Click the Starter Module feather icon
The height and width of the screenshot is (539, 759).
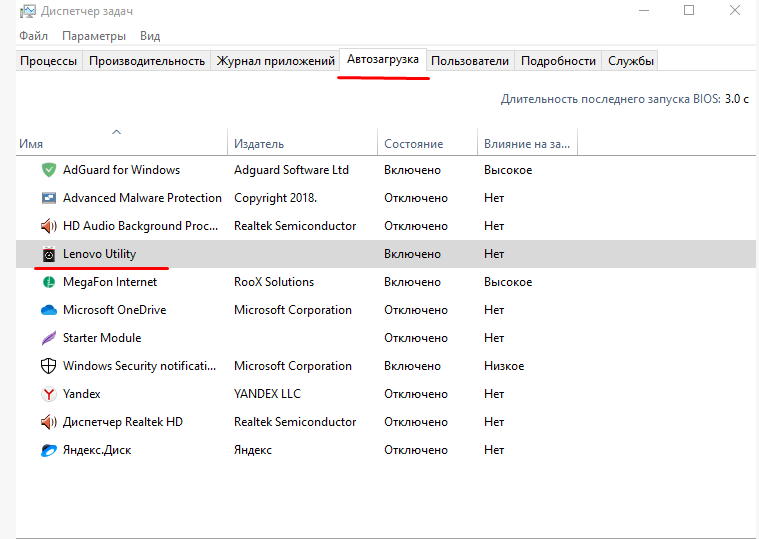pos(49,338)
